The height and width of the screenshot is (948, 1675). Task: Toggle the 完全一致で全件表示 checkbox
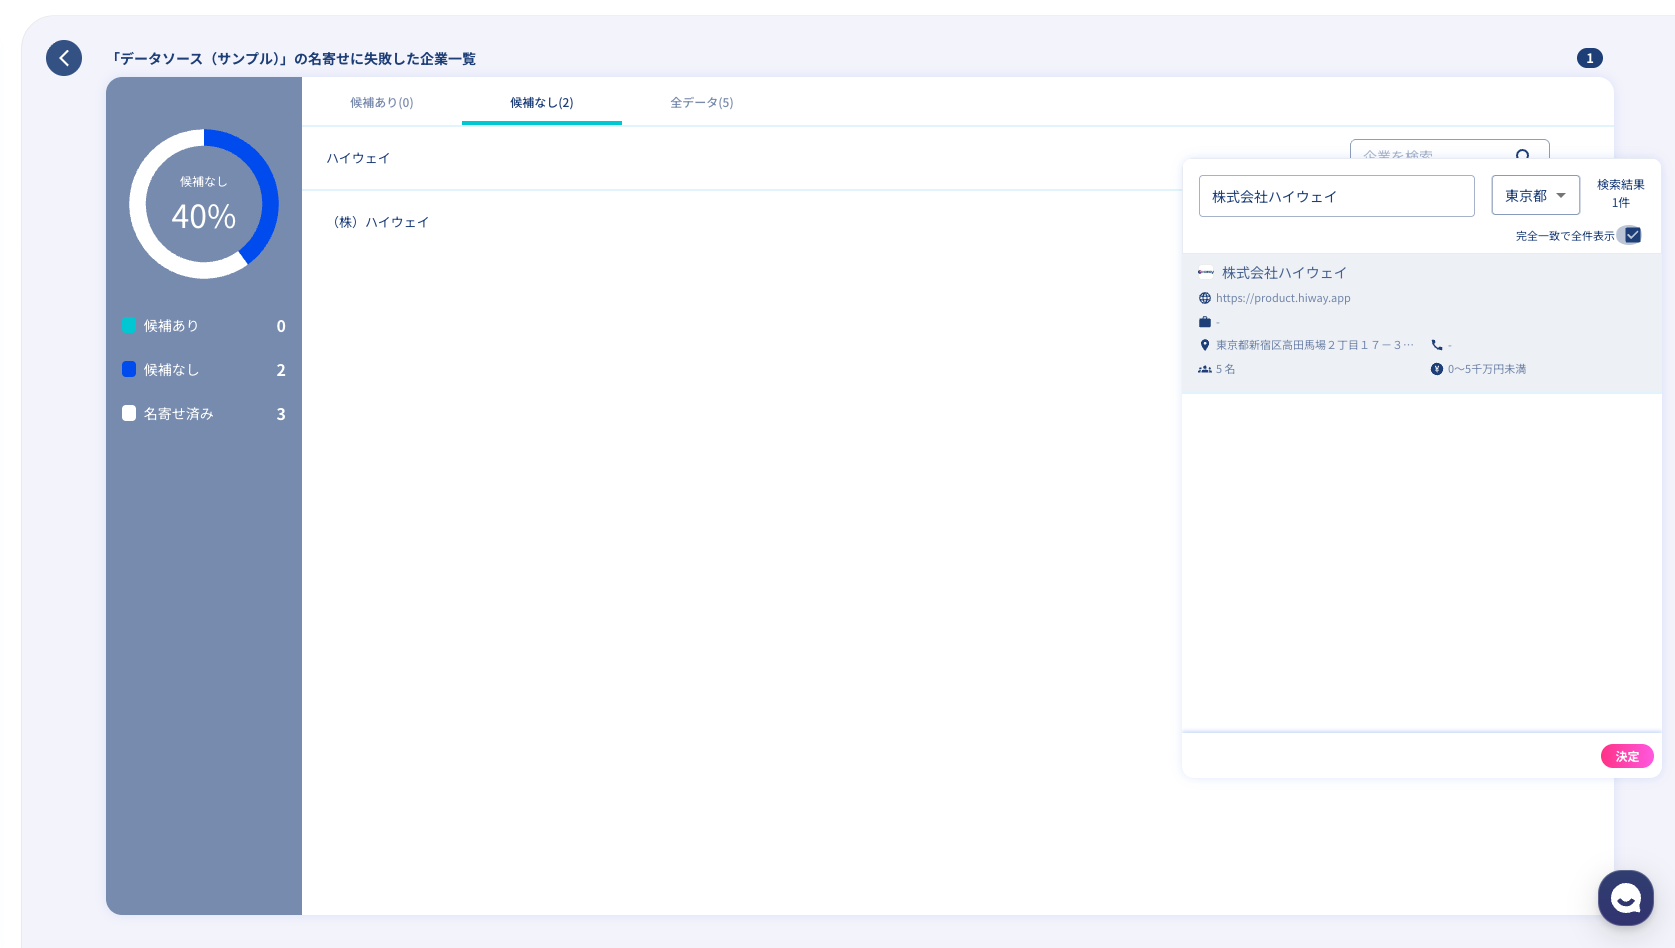tap(1632, 235)
